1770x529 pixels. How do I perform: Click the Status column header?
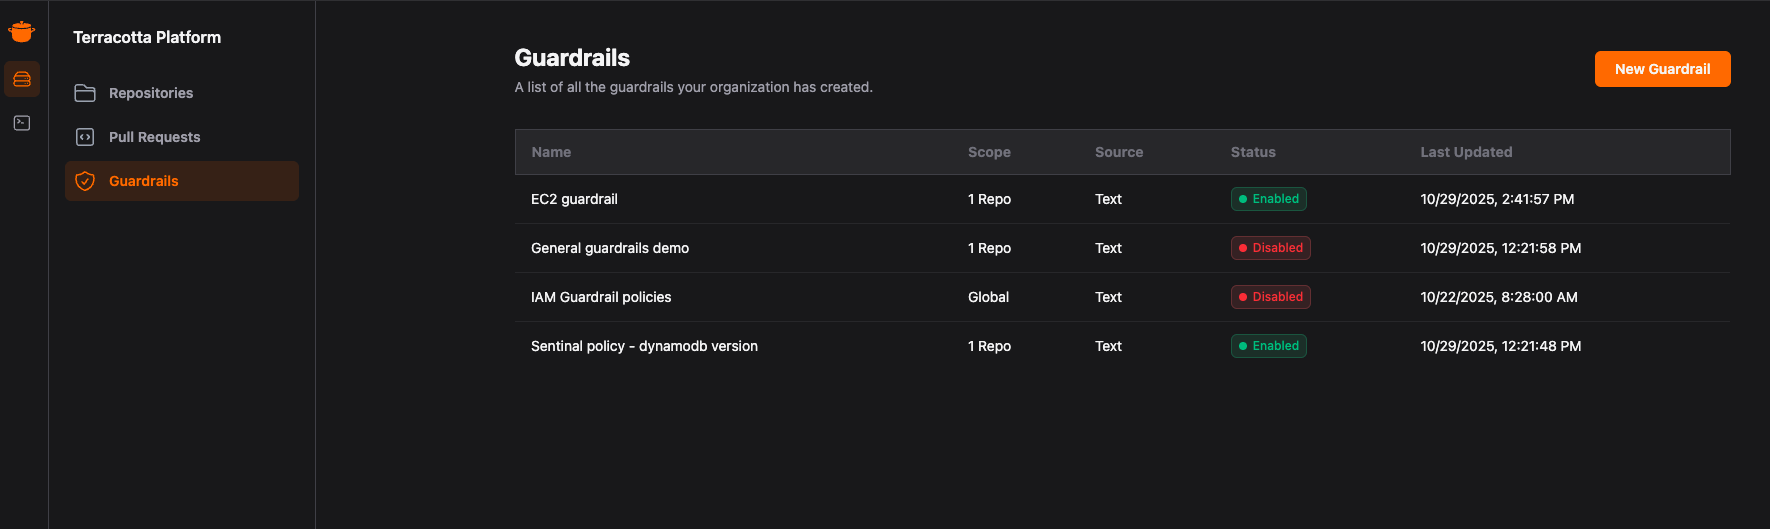(1252, 152)
